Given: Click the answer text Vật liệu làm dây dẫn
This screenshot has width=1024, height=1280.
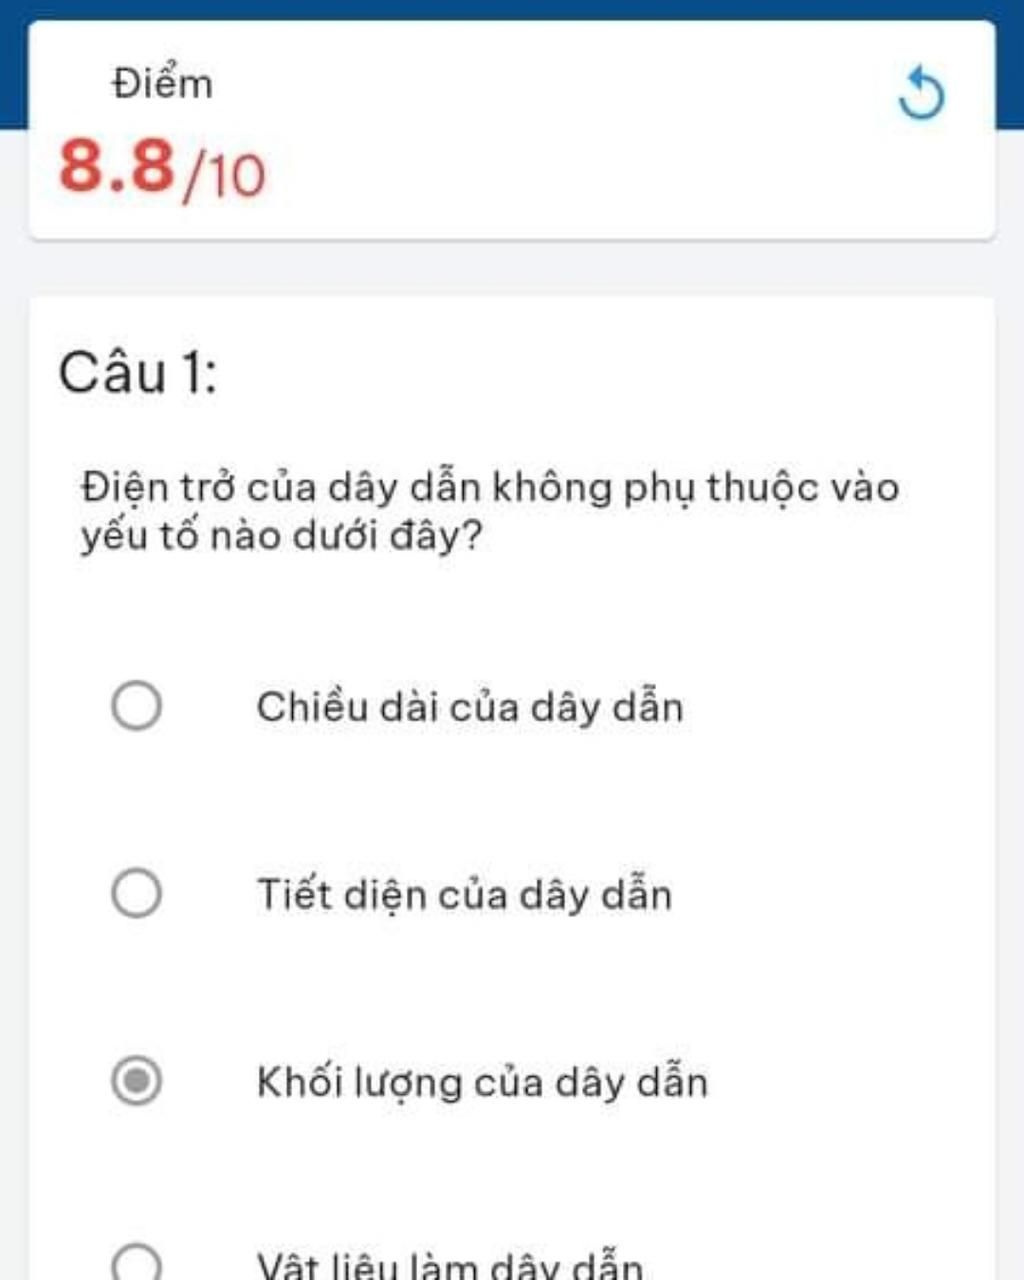Looking at the screenshot, I should pos(450,1264).
